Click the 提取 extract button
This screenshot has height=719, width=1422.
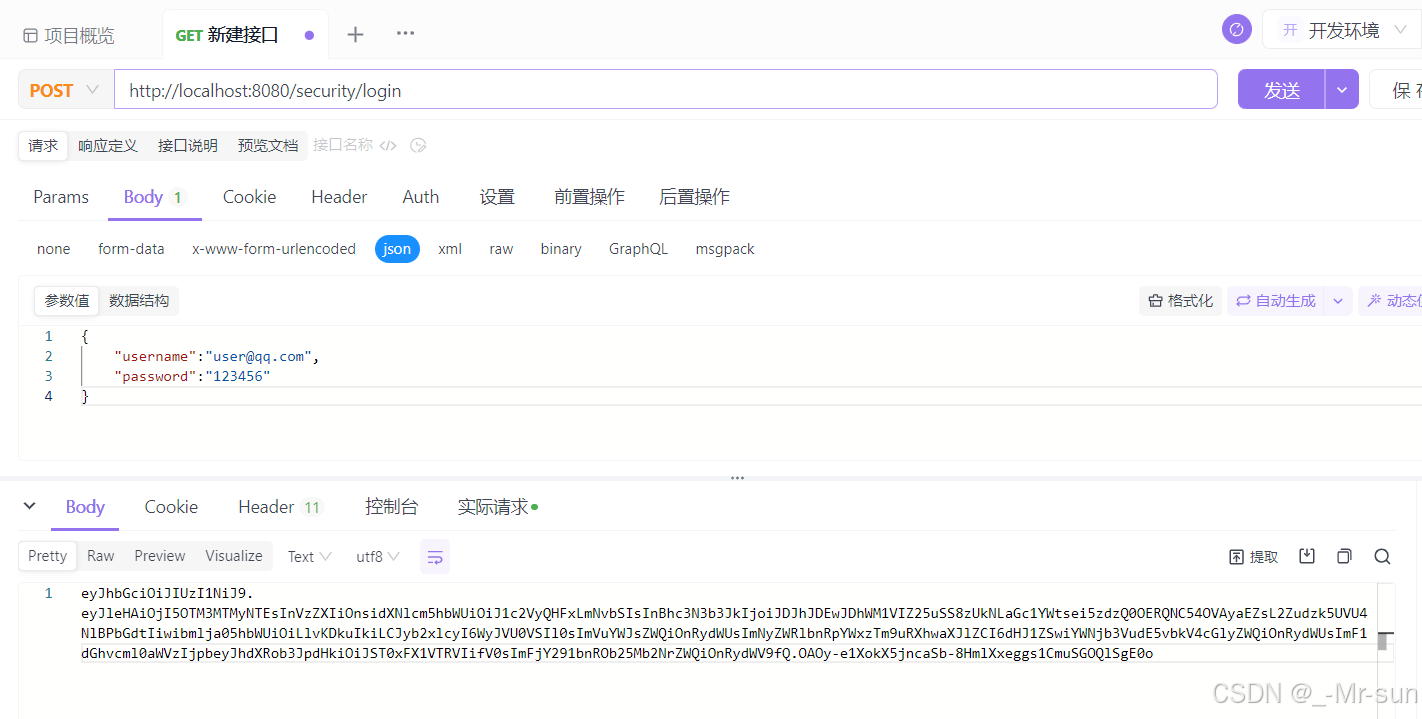(x=1253, y=556)
